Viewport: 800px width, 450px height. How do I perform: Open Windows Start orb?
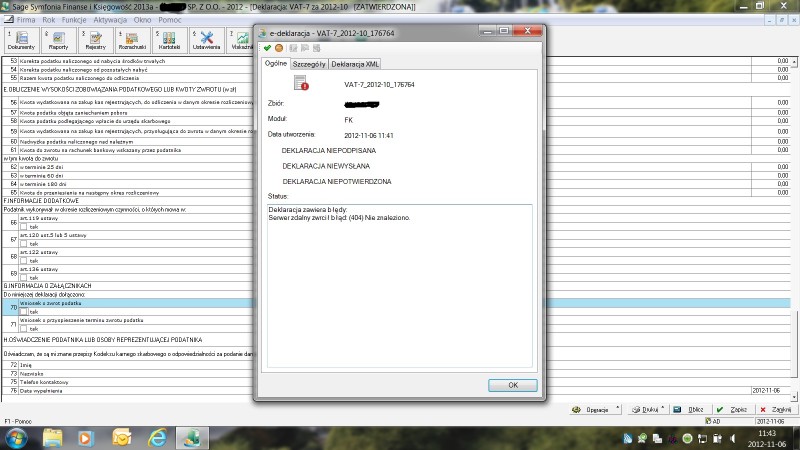pyautogui.click(x=16, y=438)
